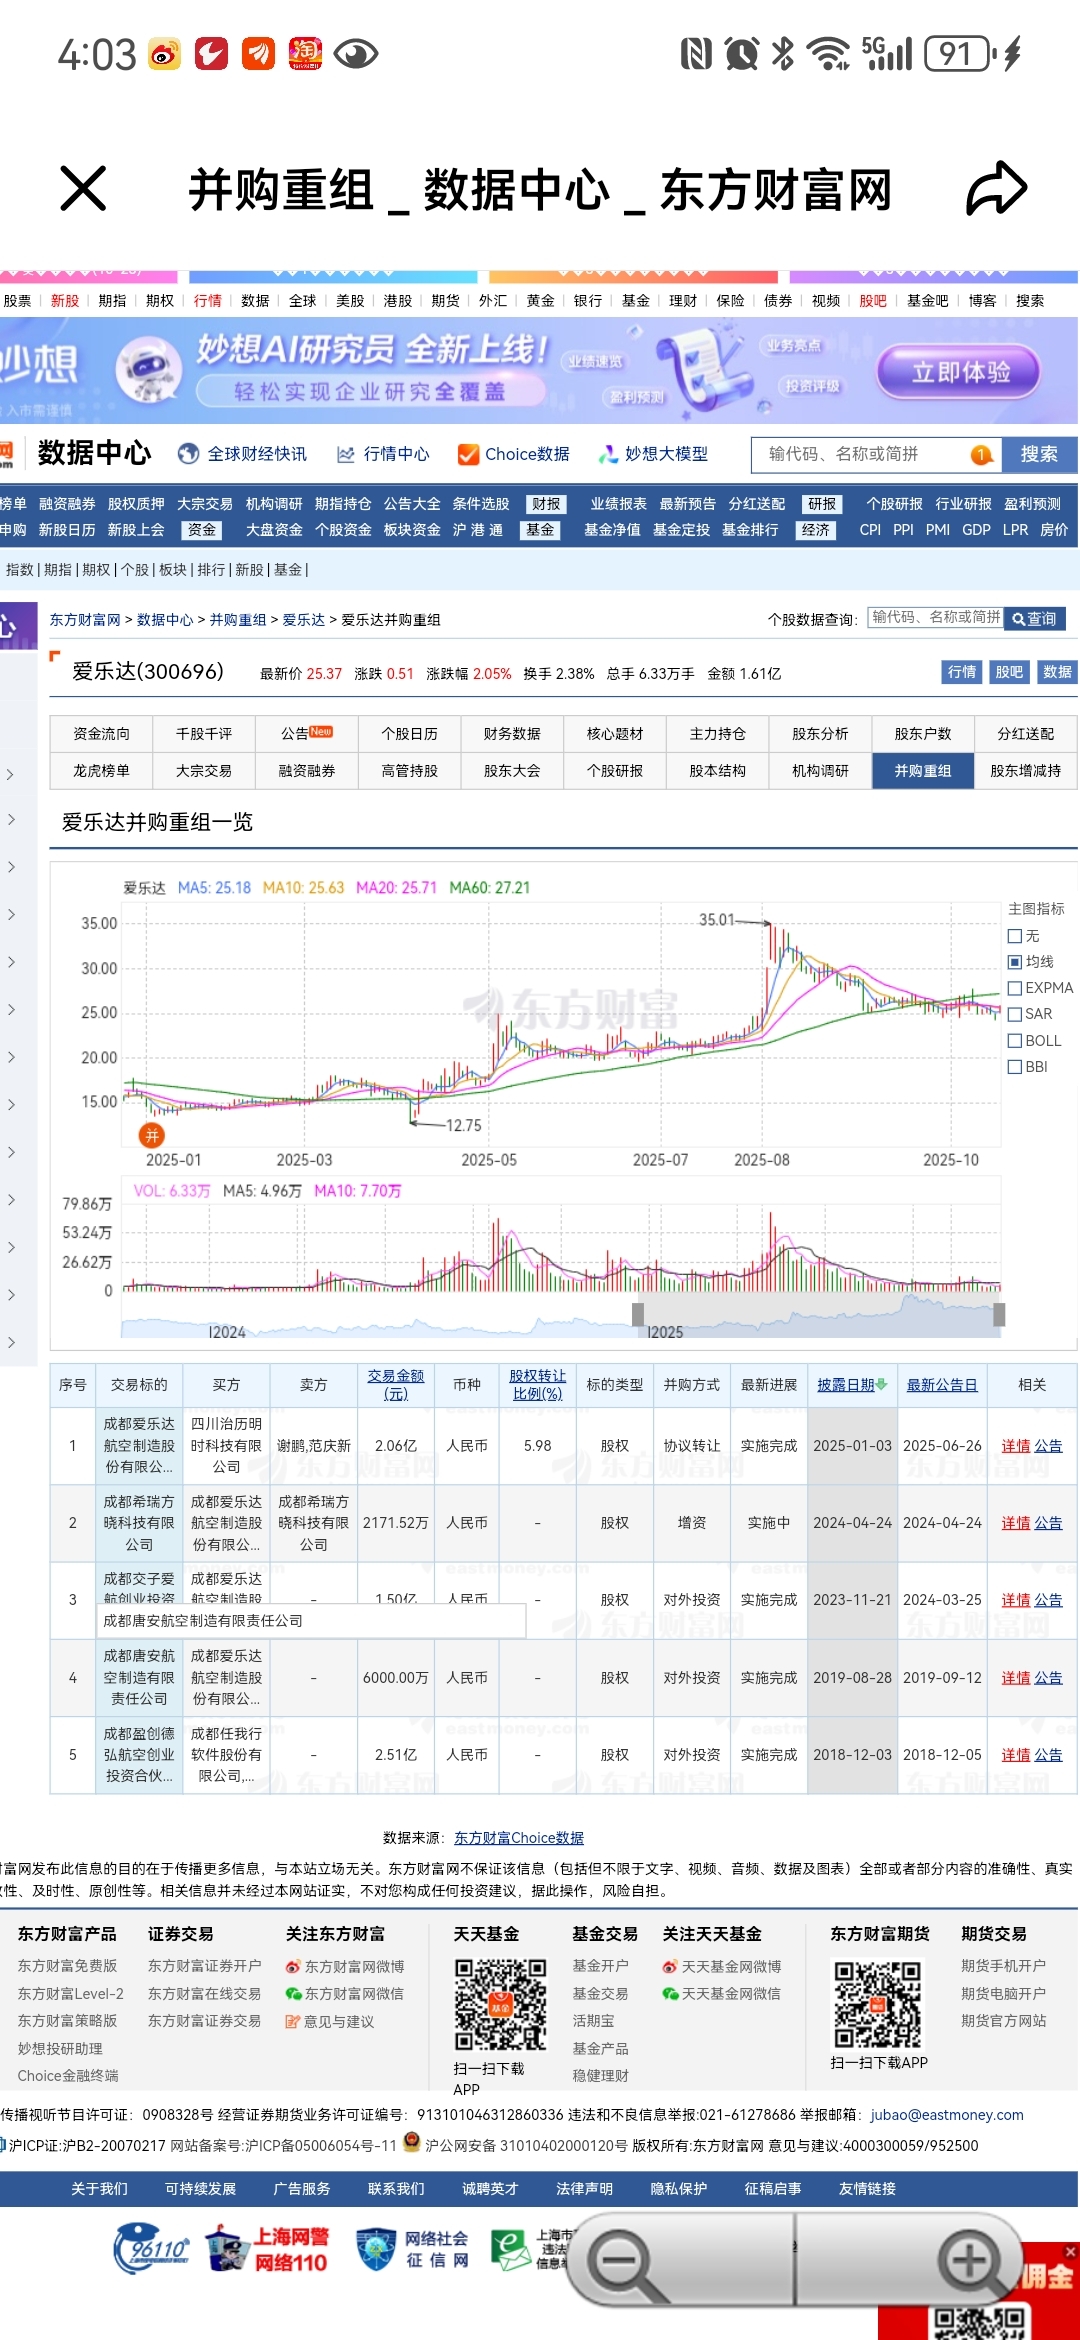1080x2340 pixels.
Task: Select 无 main chart indicator
Action: pyautogui.click(x=1015, y=936)
